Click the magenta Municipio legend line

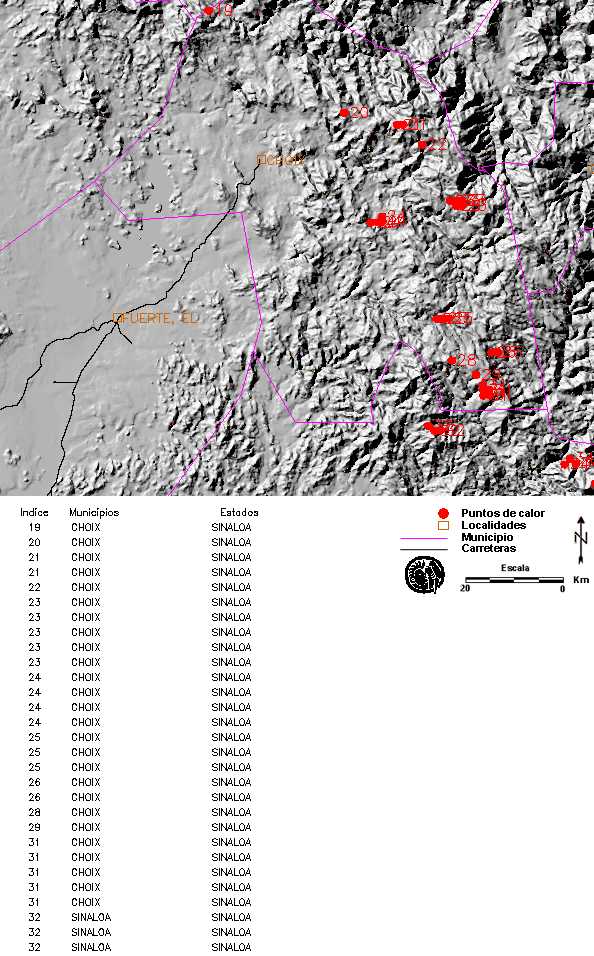click(424, 538)
